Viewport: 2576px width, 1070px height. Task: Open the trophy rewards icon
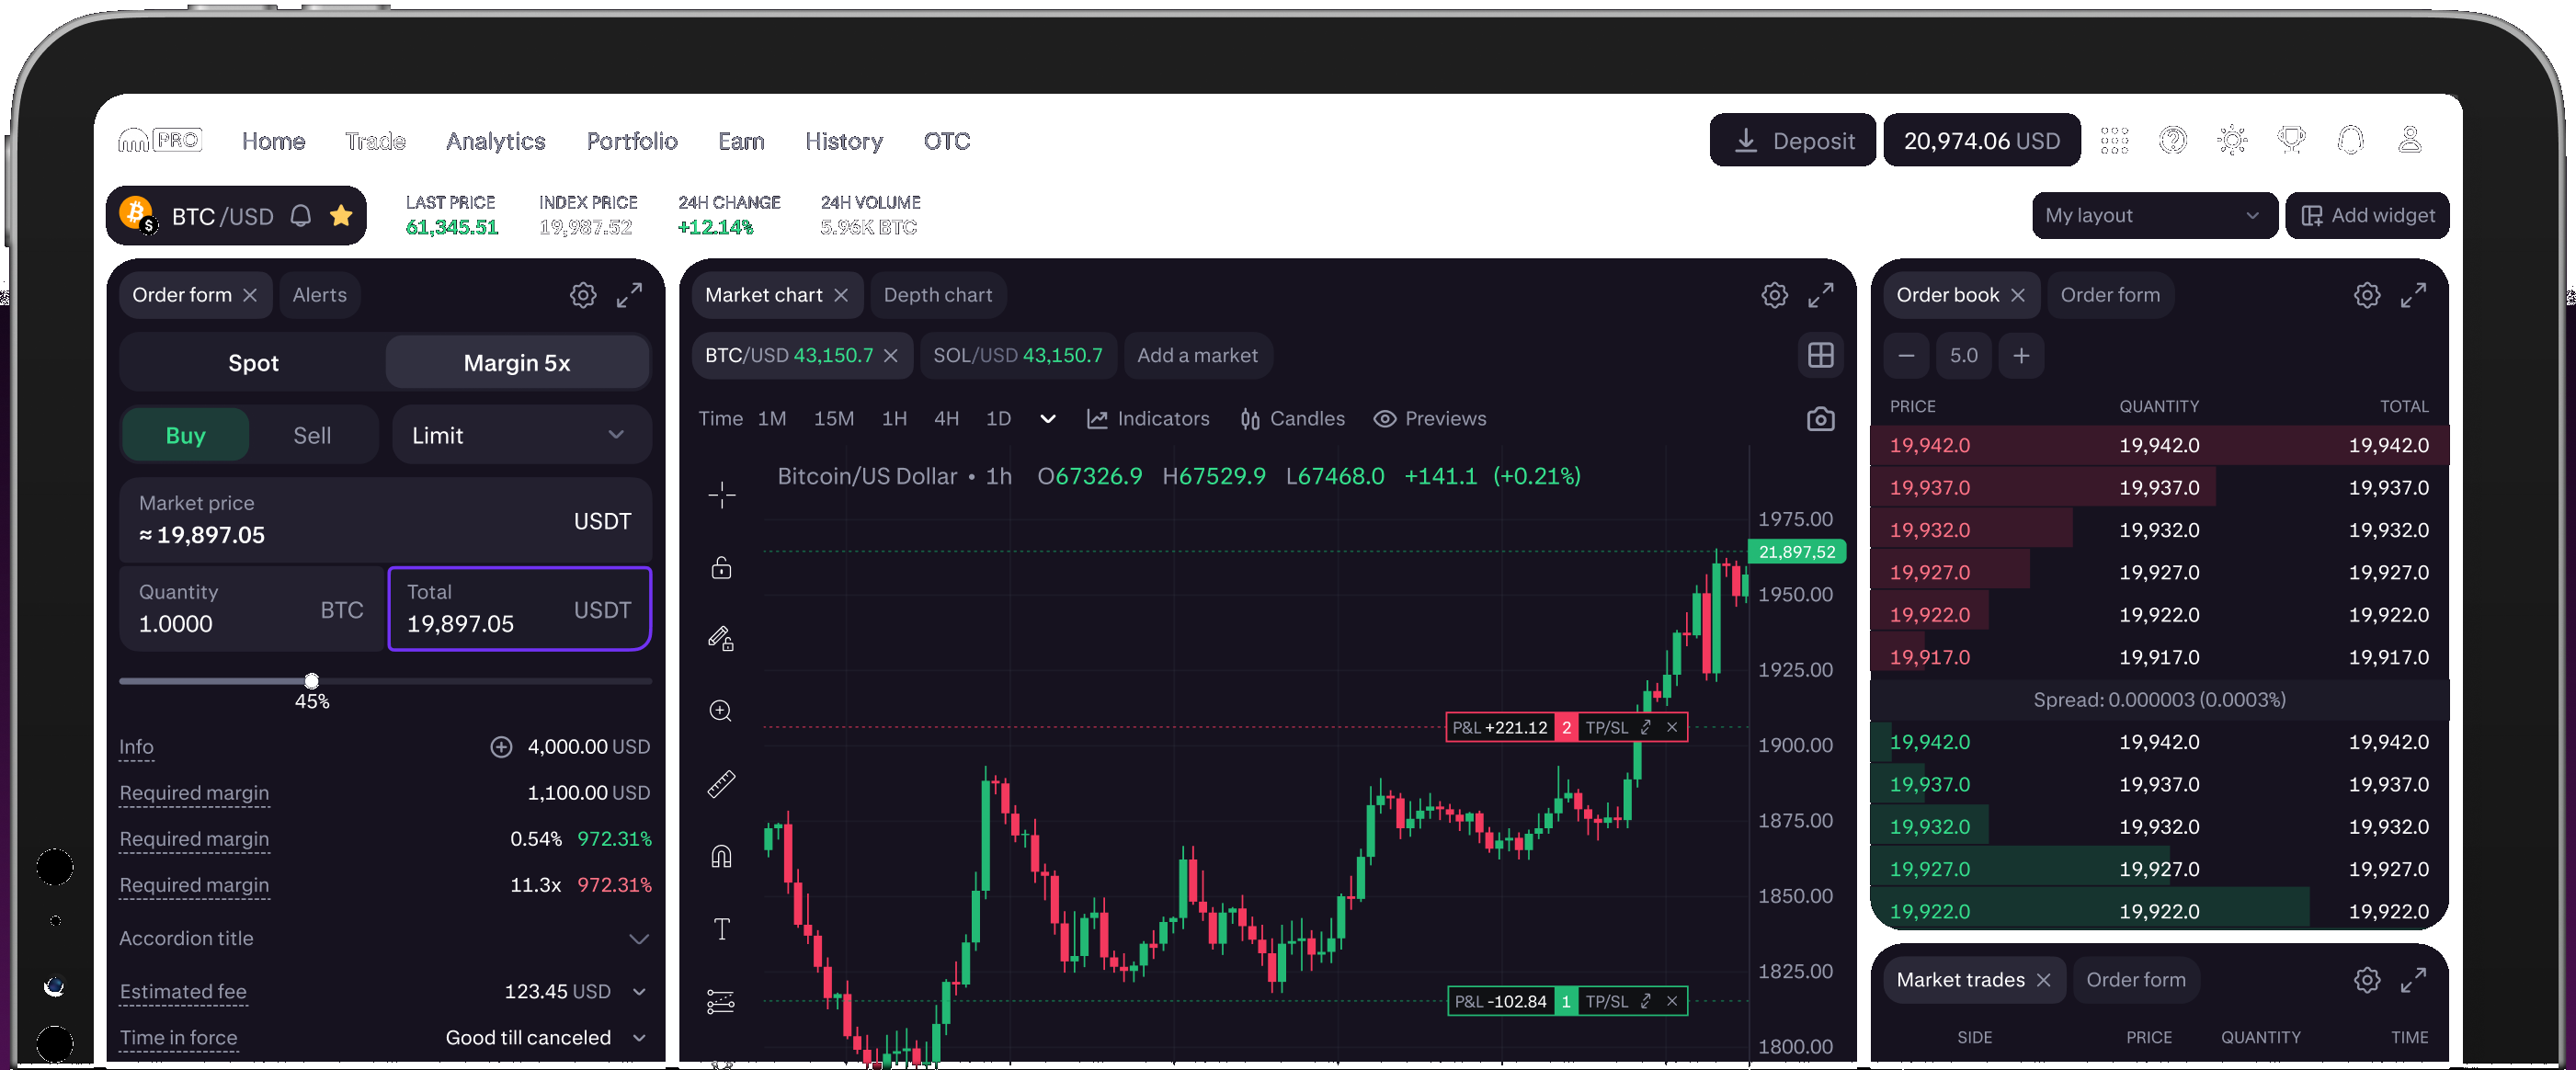[x=2291, y=141]
